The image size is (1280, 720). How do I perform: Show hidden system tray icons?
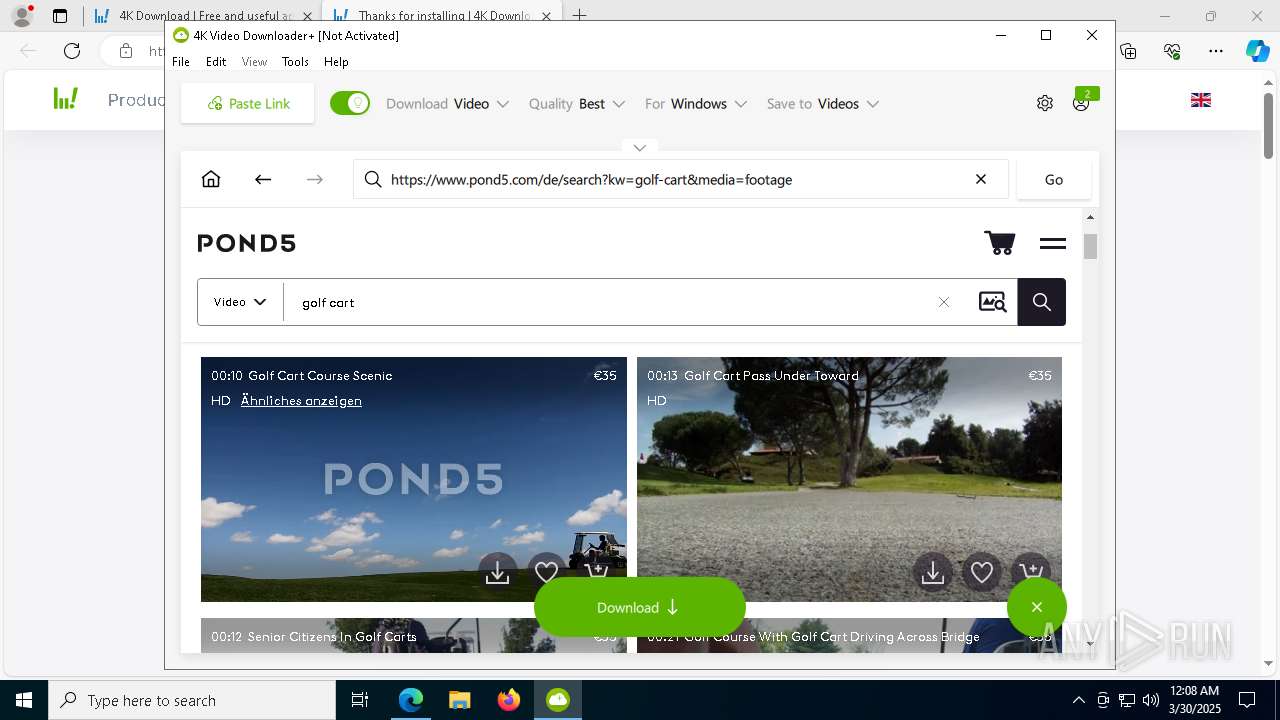[x=1078, y=700]
